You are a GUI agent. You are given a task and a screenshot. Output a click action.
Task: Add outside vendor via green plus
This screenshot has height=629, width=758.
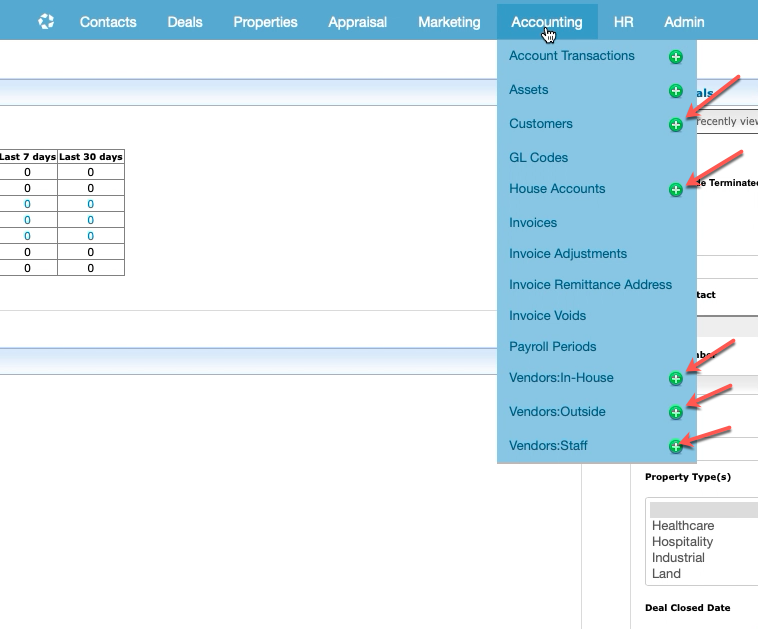click(x=676, y=413)
